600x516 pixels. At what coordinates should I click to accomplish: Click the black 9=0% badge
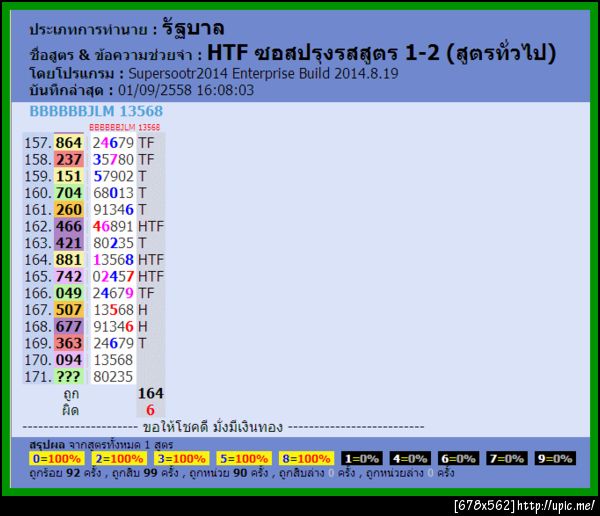point(555,459)
